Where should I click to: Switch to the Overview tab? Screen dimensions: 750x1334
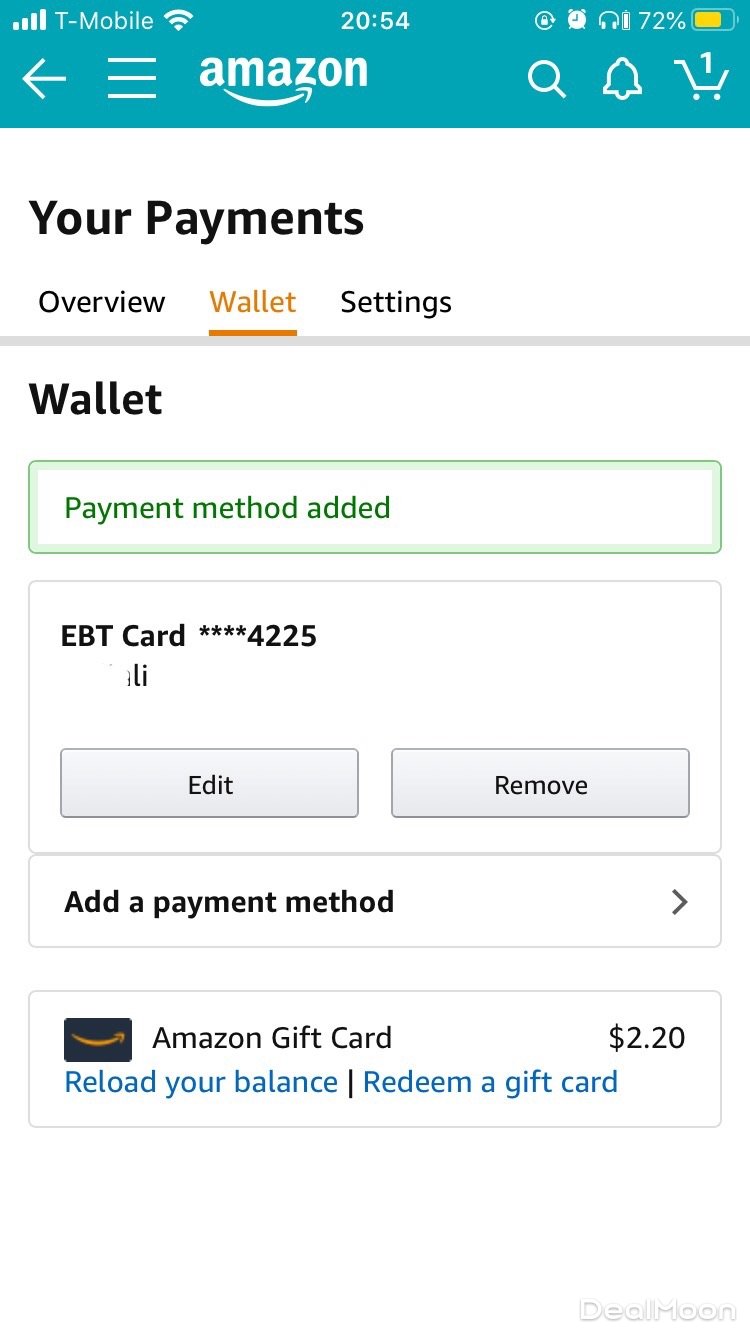pyautogui.click(x=102, y=302)
